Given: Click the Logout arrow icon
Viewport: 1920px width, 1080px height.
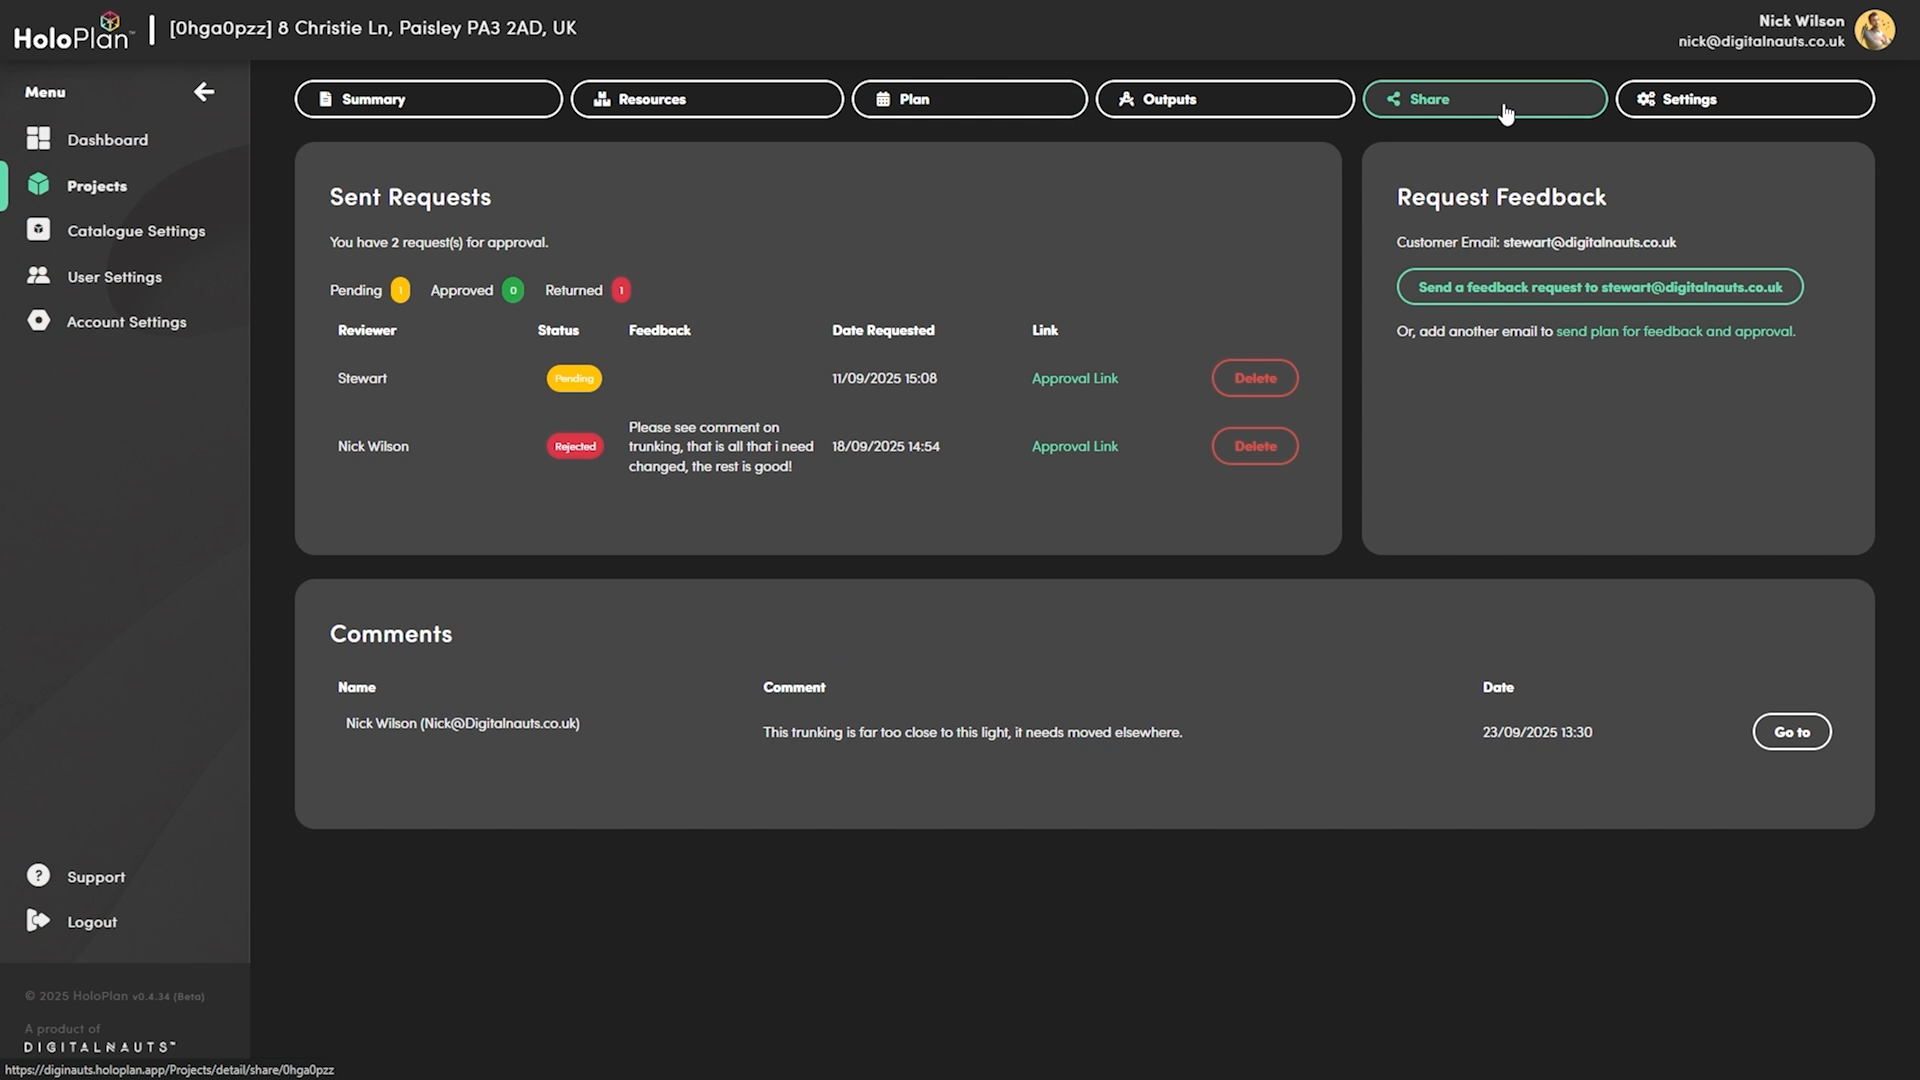Looking at the screenshot, I should 38,921.
